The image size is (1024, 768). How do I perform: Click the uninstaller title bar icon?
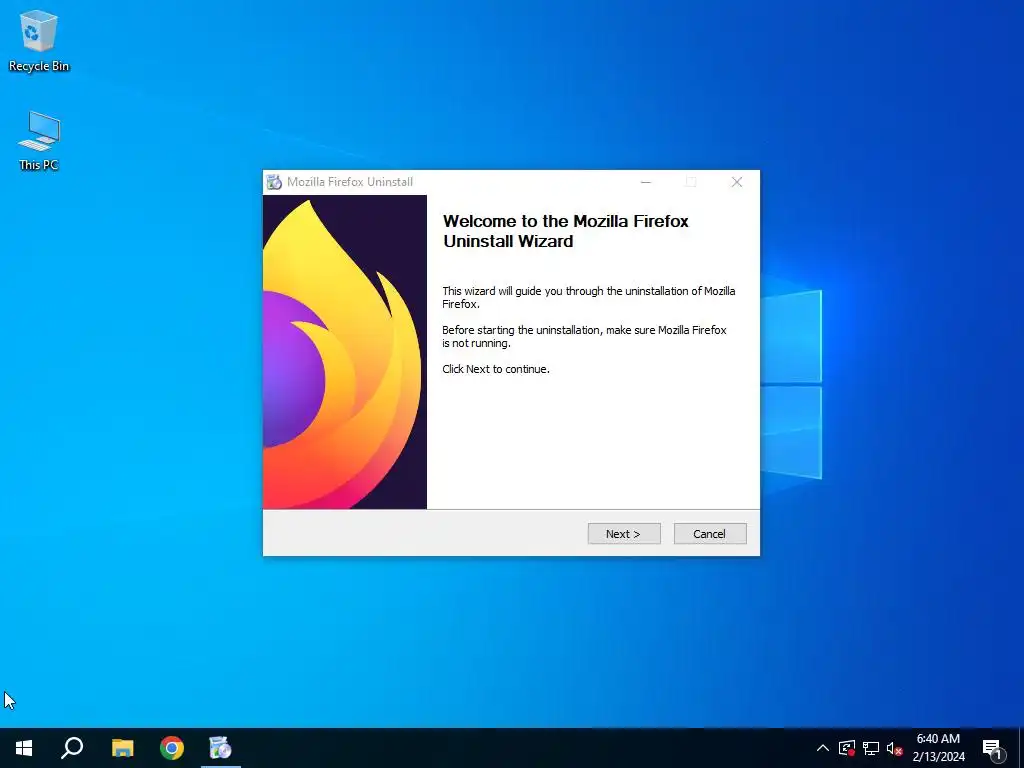274,182
